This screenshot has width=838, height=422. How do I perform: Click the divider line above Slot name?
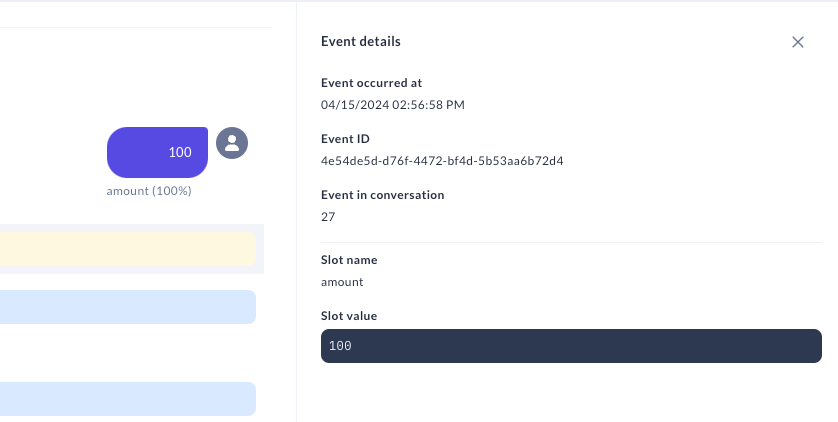pos(571,242)
